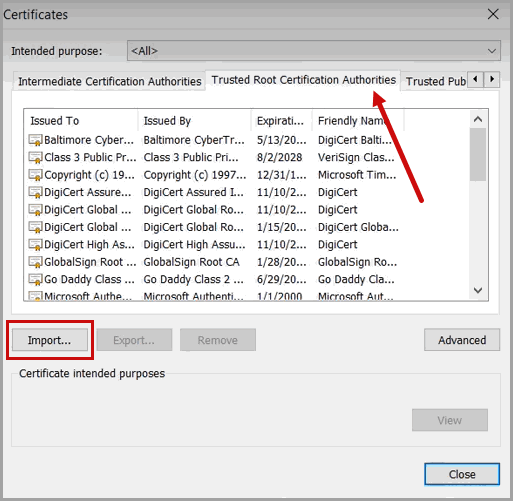This screenshot has width=513, height=501.
Task: Select Trusted Root Certification Authorities tab
Action: pos(303,80)
